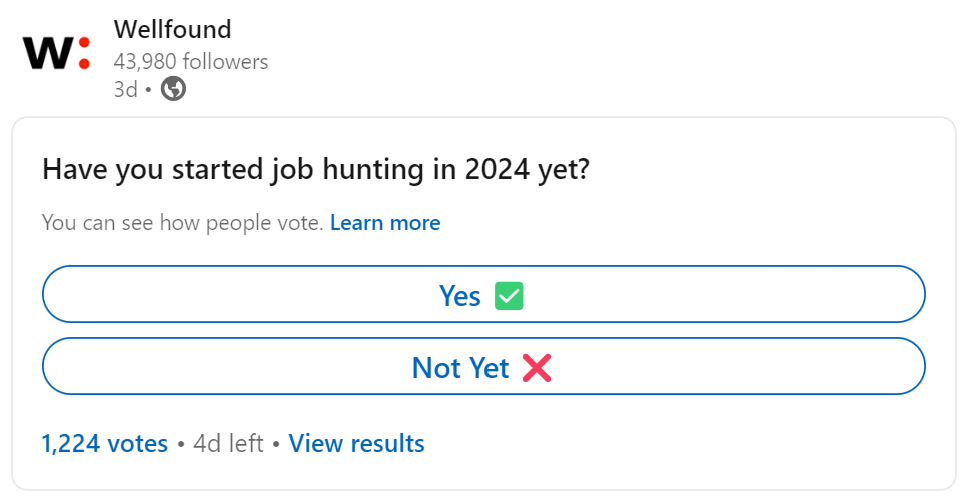The height and width of the screenshot is (502, 972).
Task: Select the word Yes in first option
Action: click(x=459, y=296)
